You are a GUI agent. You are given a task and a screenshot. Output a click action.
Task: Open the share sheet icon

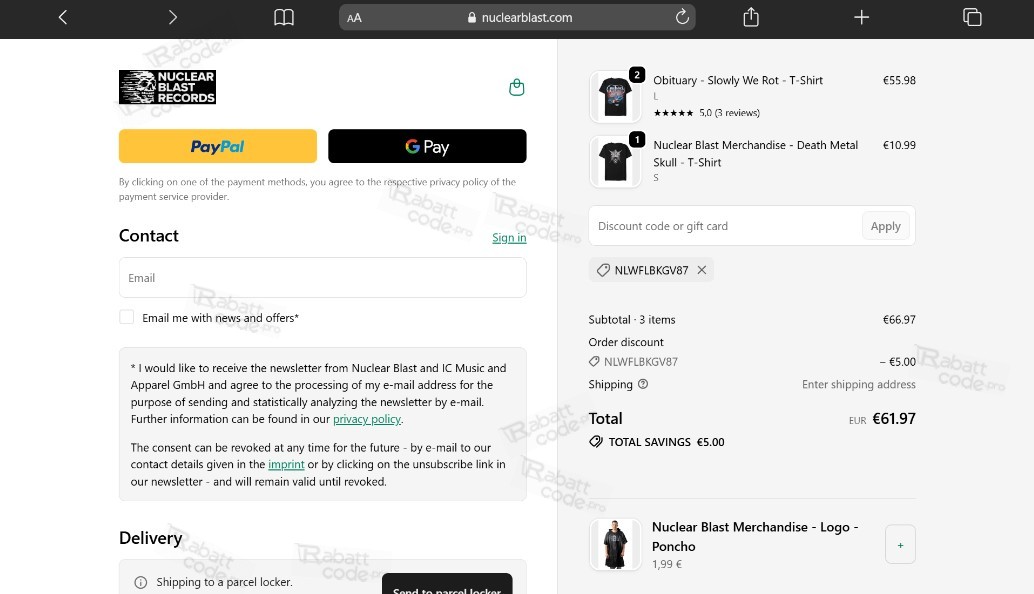[751, 17]
